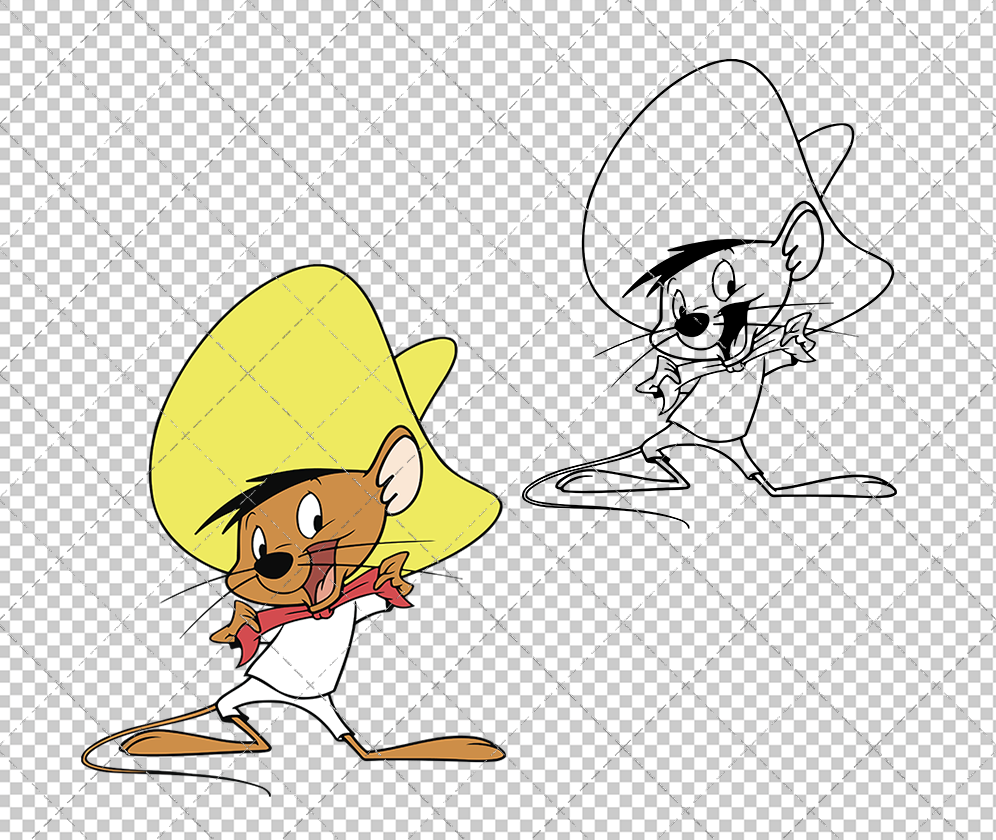Click the pink inner ear of the colored mouse
Image resolution: width=996 pixels, height=840 pixels.
coord(403,473)
